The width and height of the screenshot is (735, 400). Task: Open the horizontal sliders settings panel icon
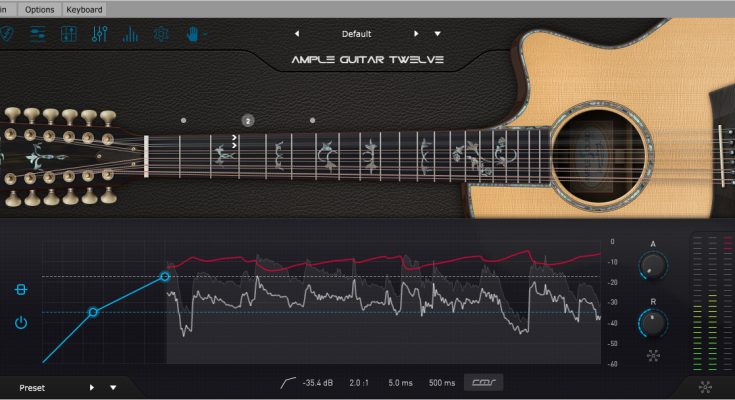tap(38, 34)
